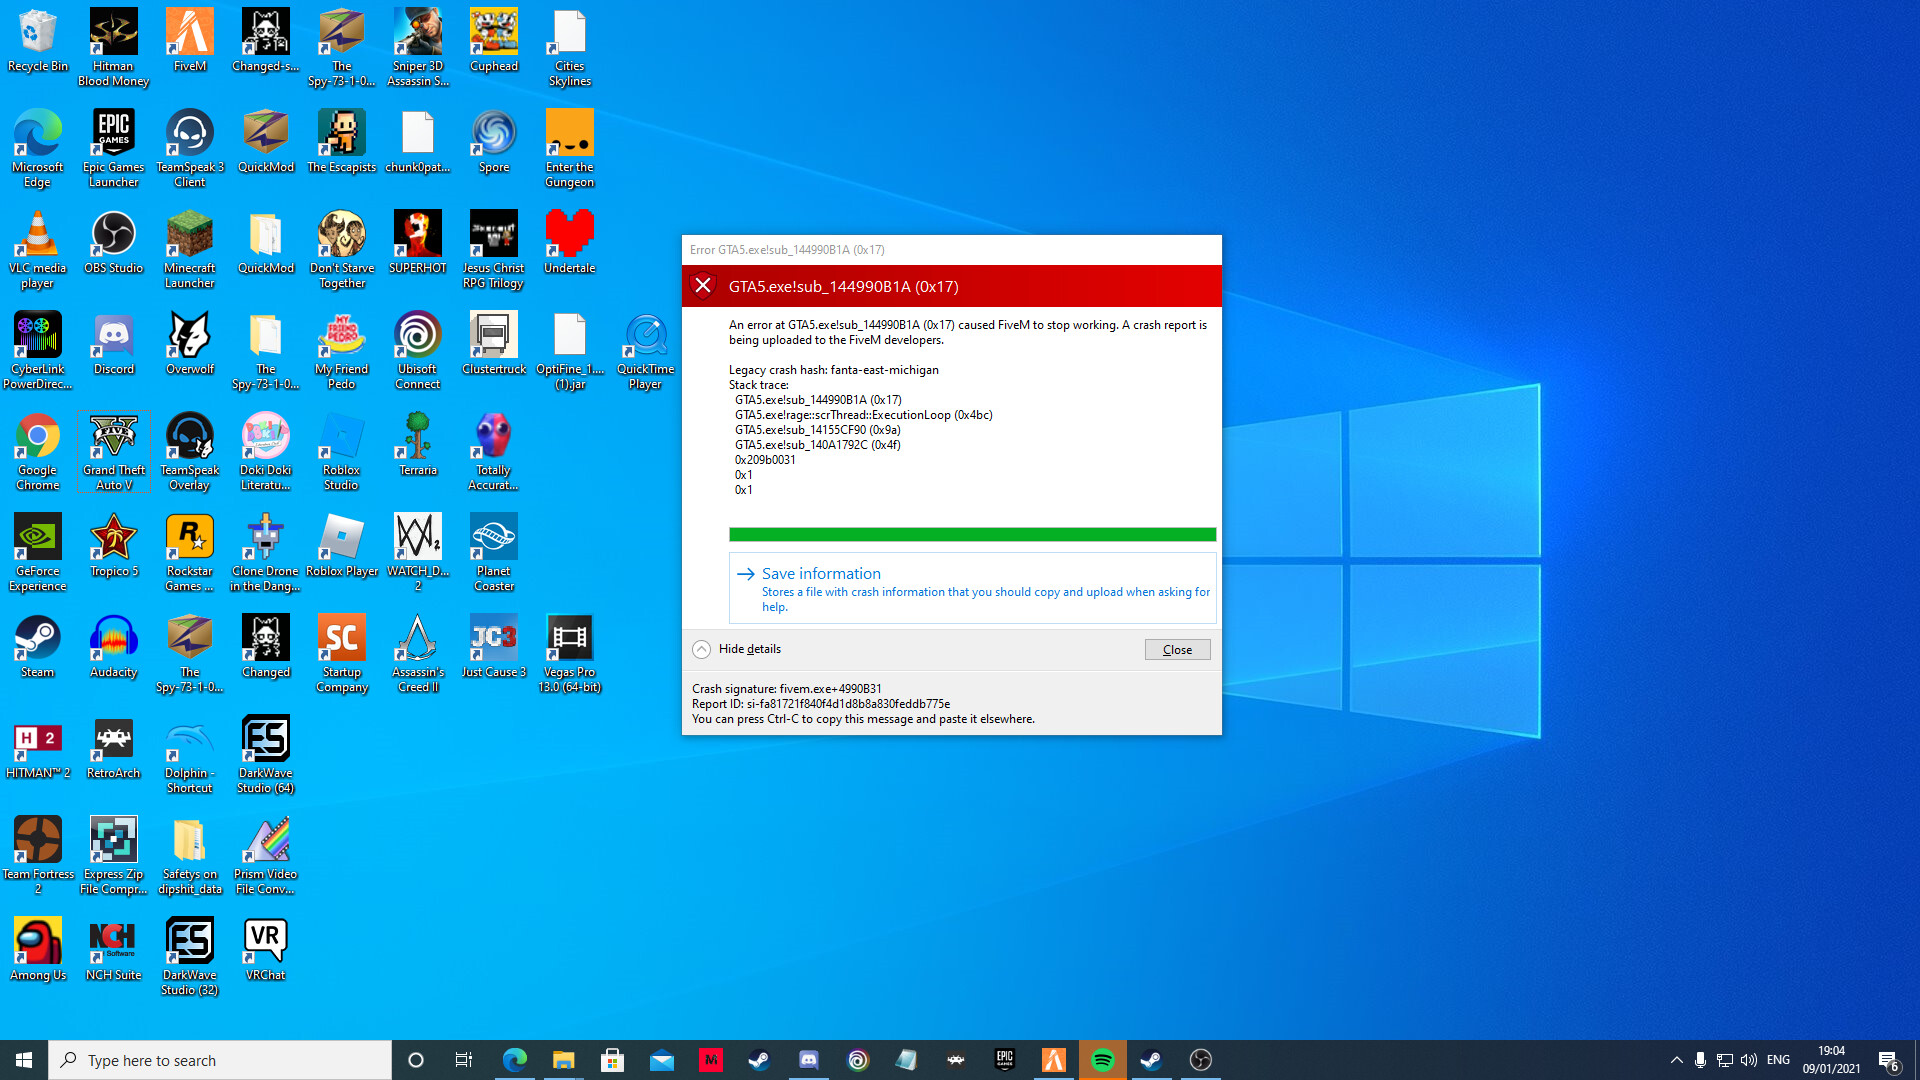The height and width of the screenshot is (1080, 1920).
Task: Open FiveM from the taskbar
Action: [x=1054, y=1060]
